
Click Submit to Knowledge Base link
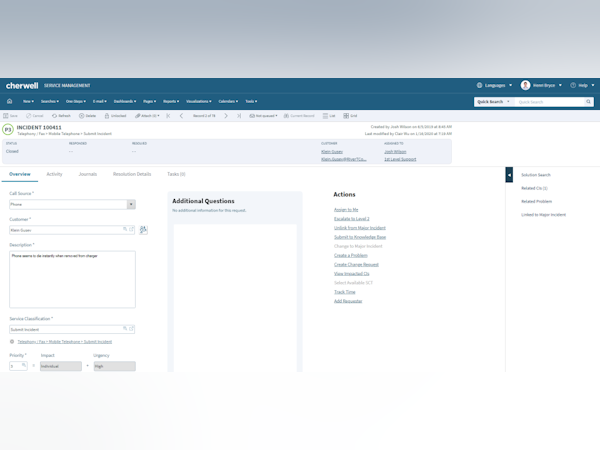coord(360,237)
